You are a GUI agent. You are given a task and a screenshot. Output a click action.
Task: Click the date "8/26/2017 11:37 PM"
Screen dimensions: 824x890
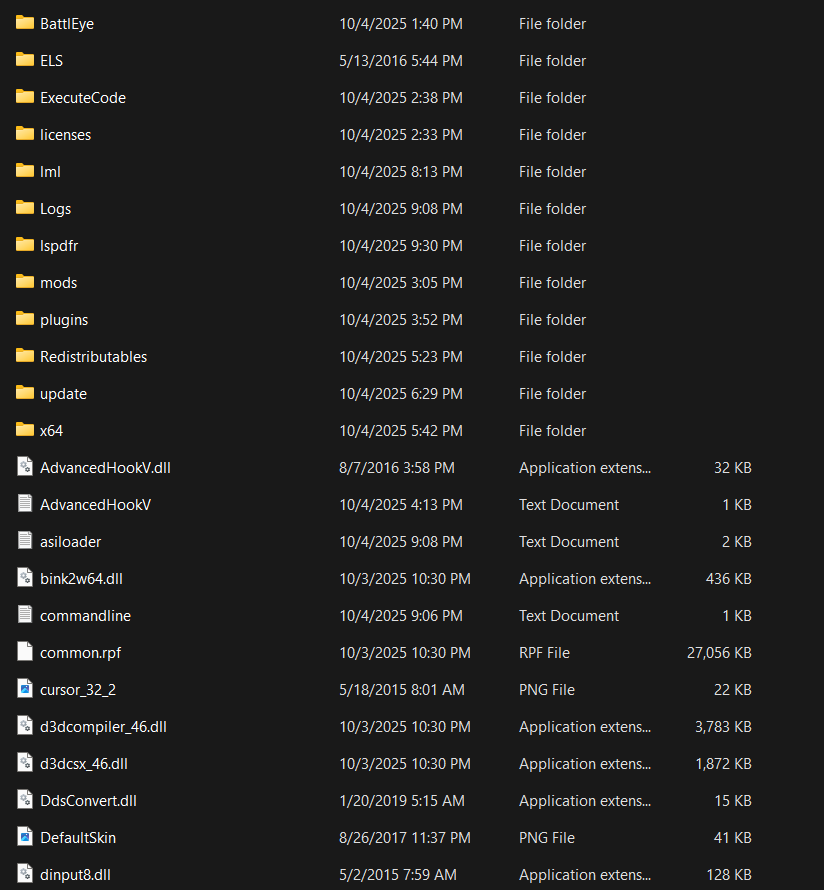click(x=405, y=838)
